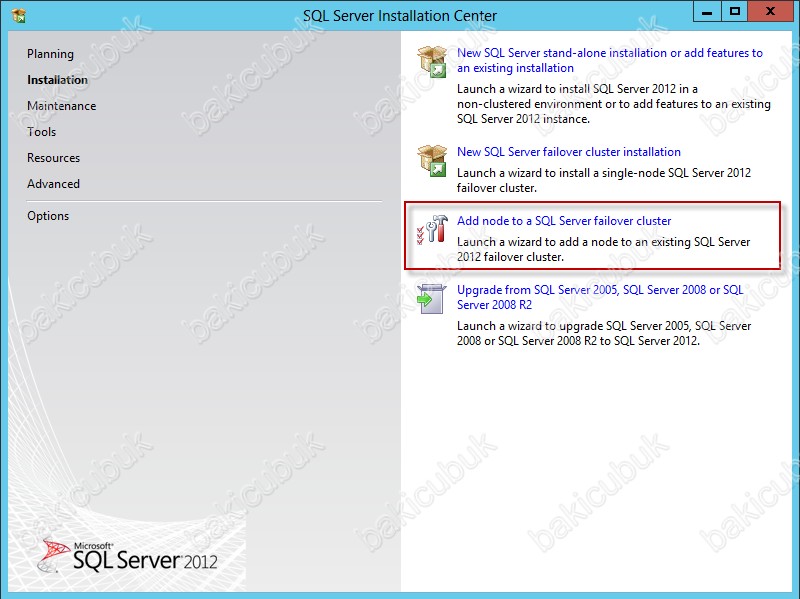Screen dimensions: 800x599
Task: Maximize the SQL Server Installation Center window
Action: click(735, 12)
